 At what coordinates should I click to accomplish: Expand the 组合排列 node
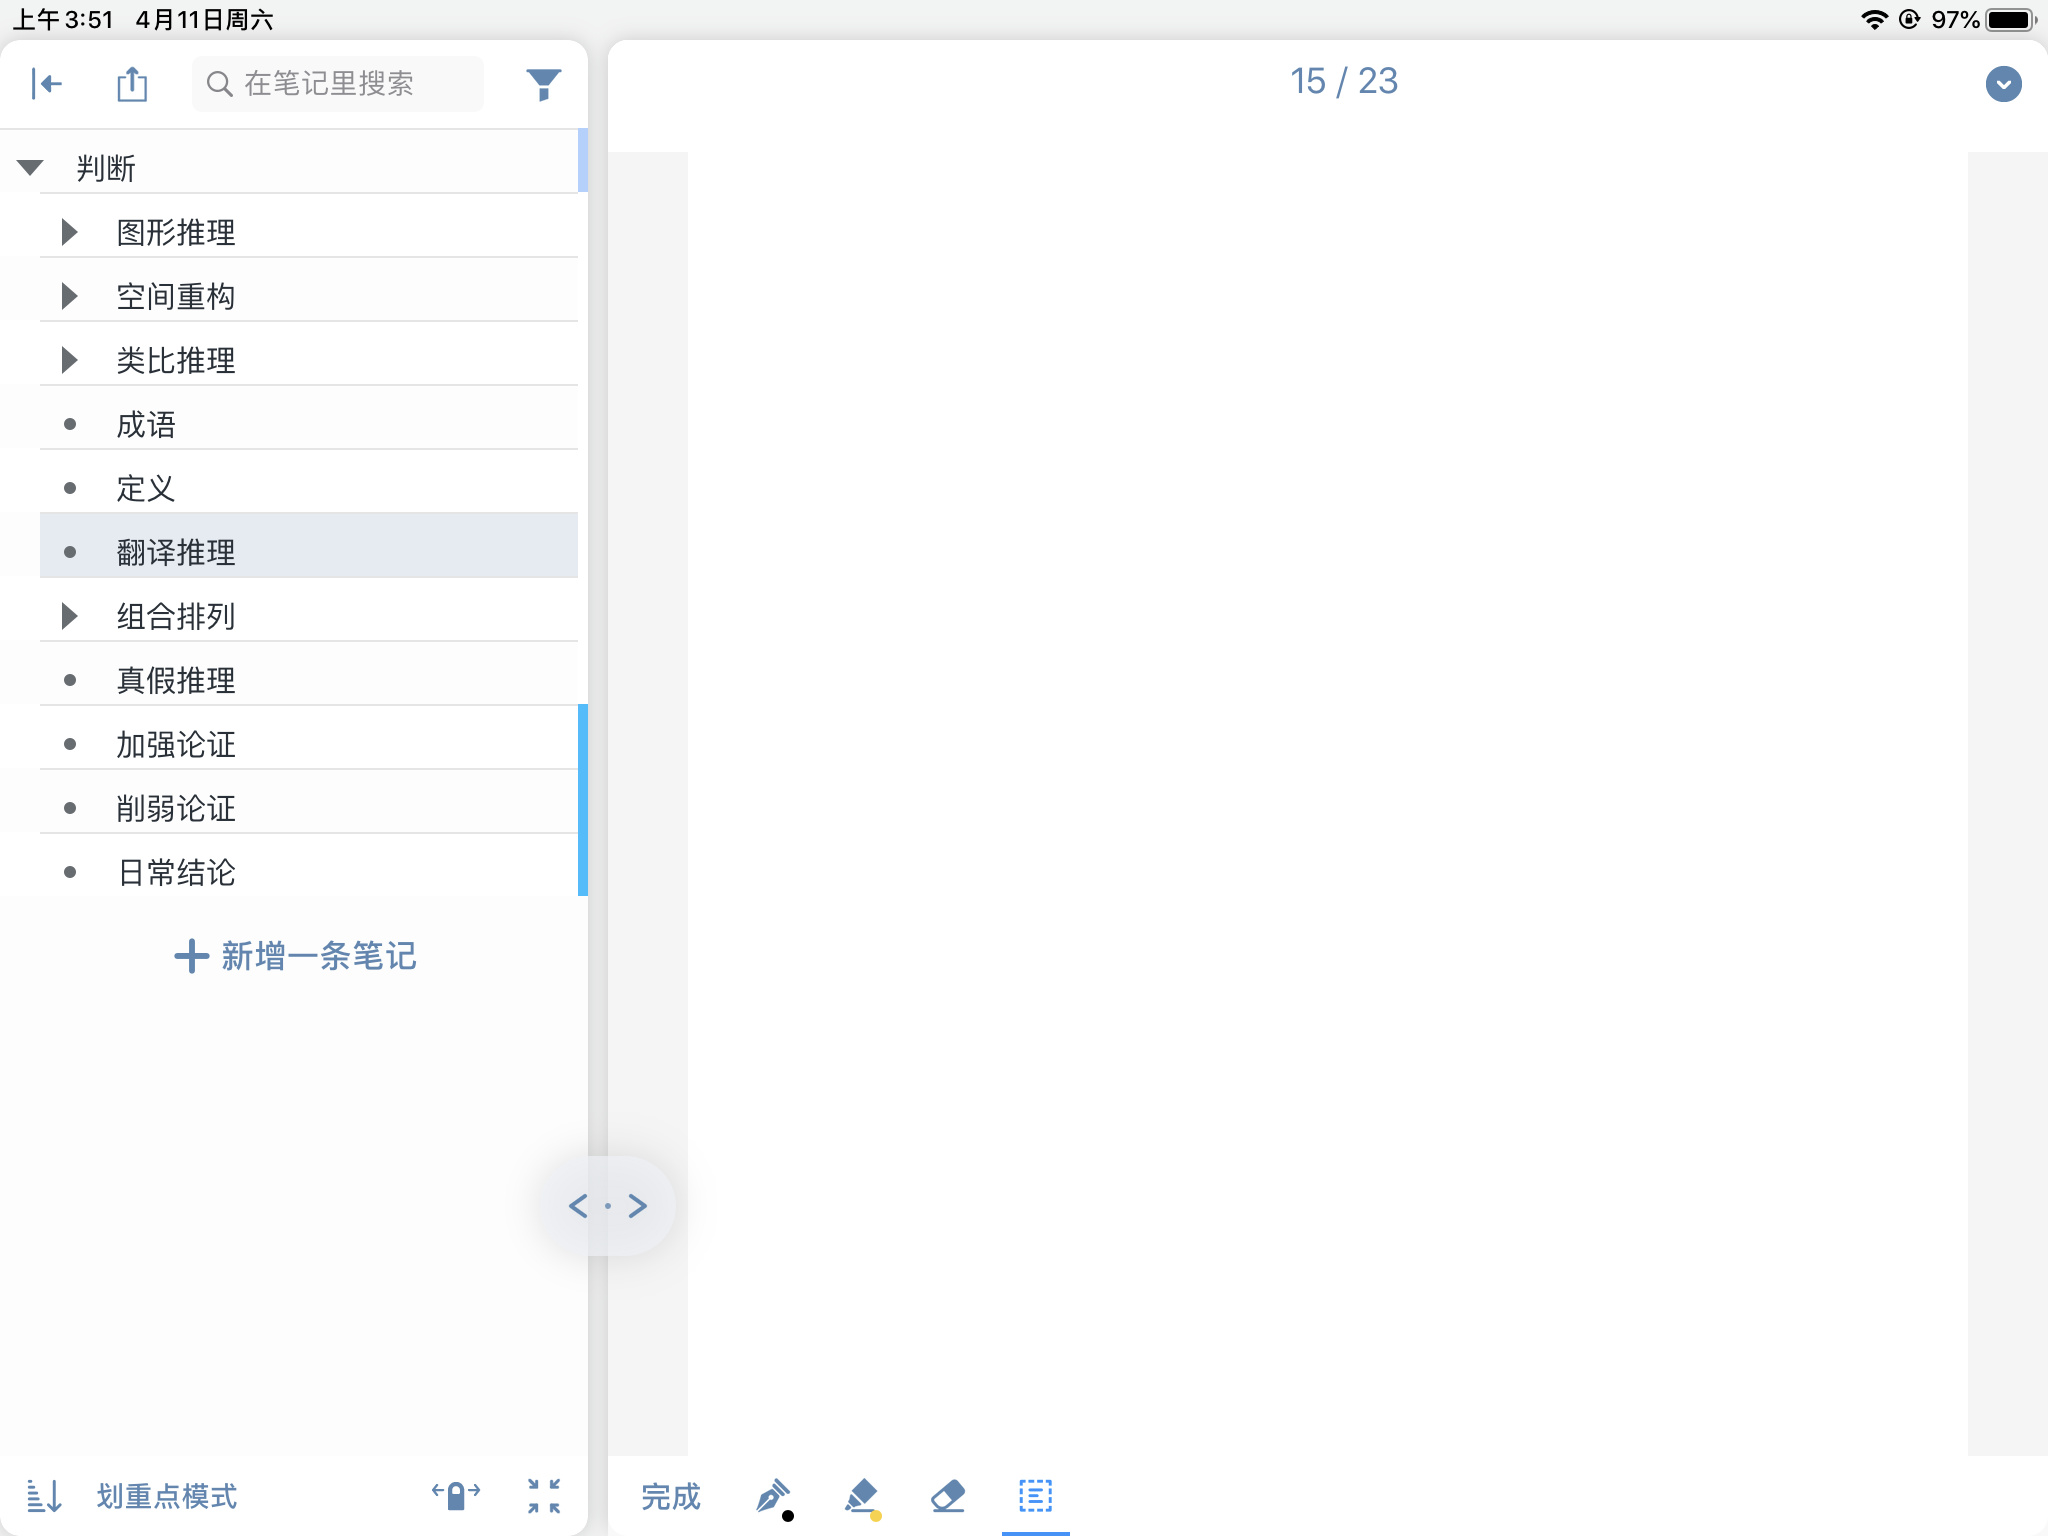pyautogui.click(x=69, y=616)
